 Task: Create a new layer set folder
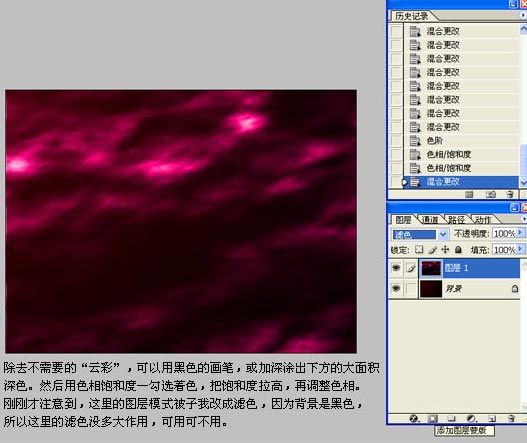452,418
